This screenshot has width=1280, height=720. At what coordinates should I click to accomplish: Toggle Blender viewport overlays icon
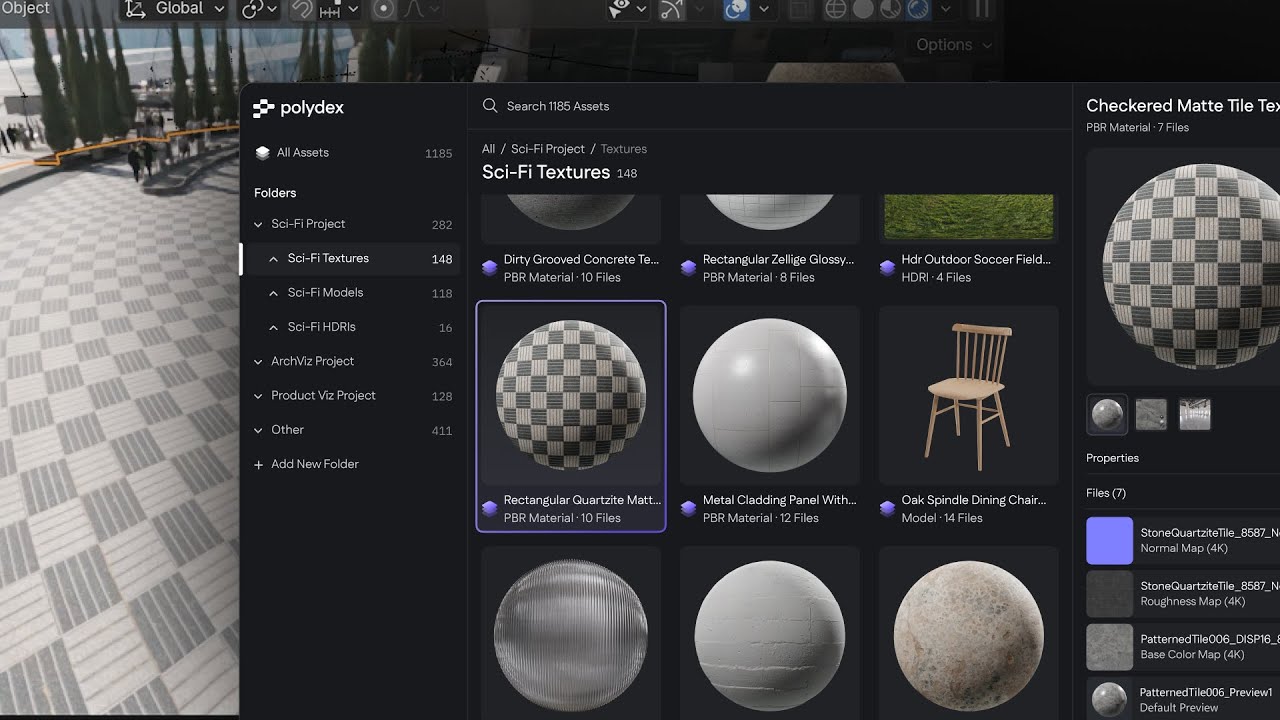click(x=736, y=9)
